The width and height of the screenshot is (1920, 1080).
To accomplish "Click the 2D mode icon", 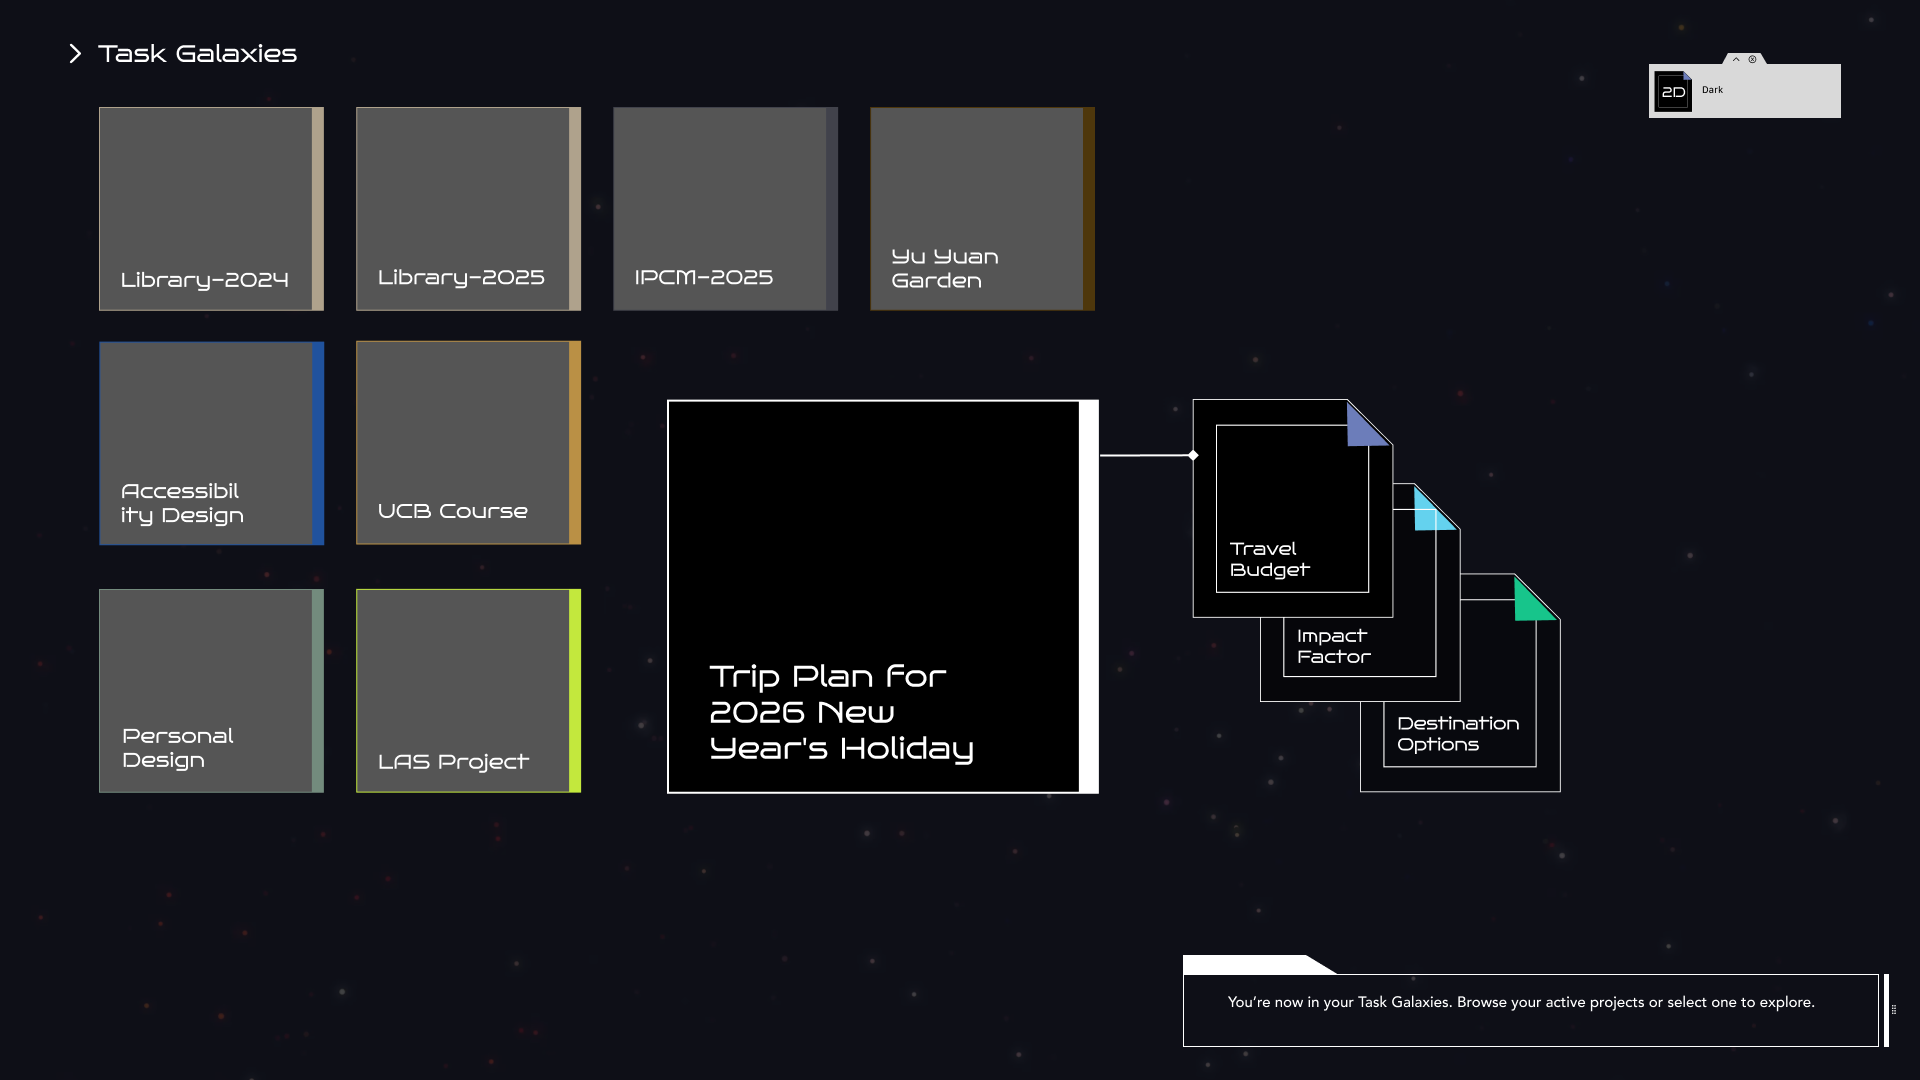I will [x=1673, y=92].
